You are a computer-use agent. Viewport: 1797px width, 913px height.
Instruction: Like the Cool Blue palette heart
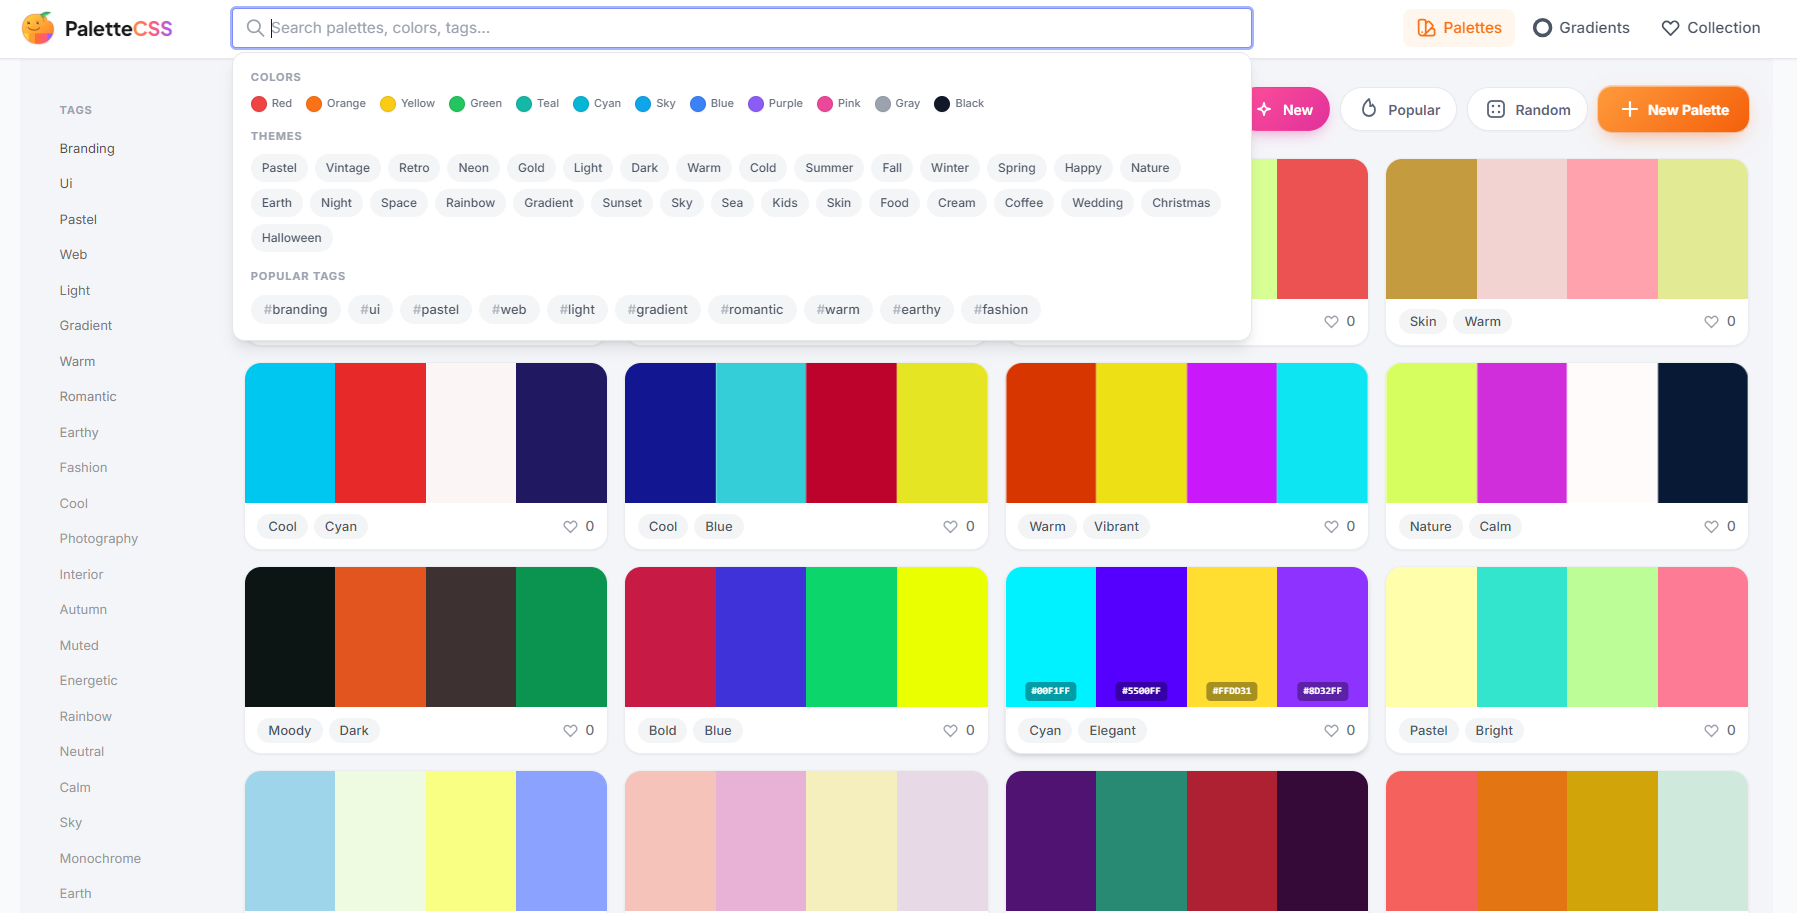[x=951, y=527]
